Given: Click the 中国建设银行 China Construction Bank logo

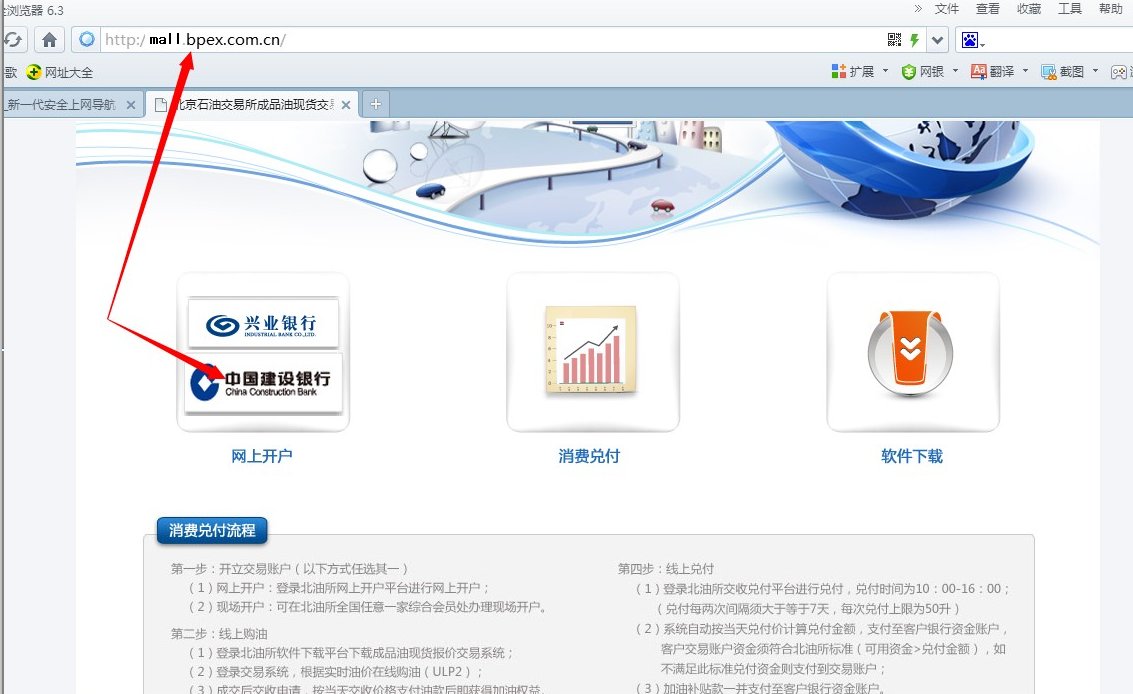Looking at the screenshot, I should coord(263,383).
